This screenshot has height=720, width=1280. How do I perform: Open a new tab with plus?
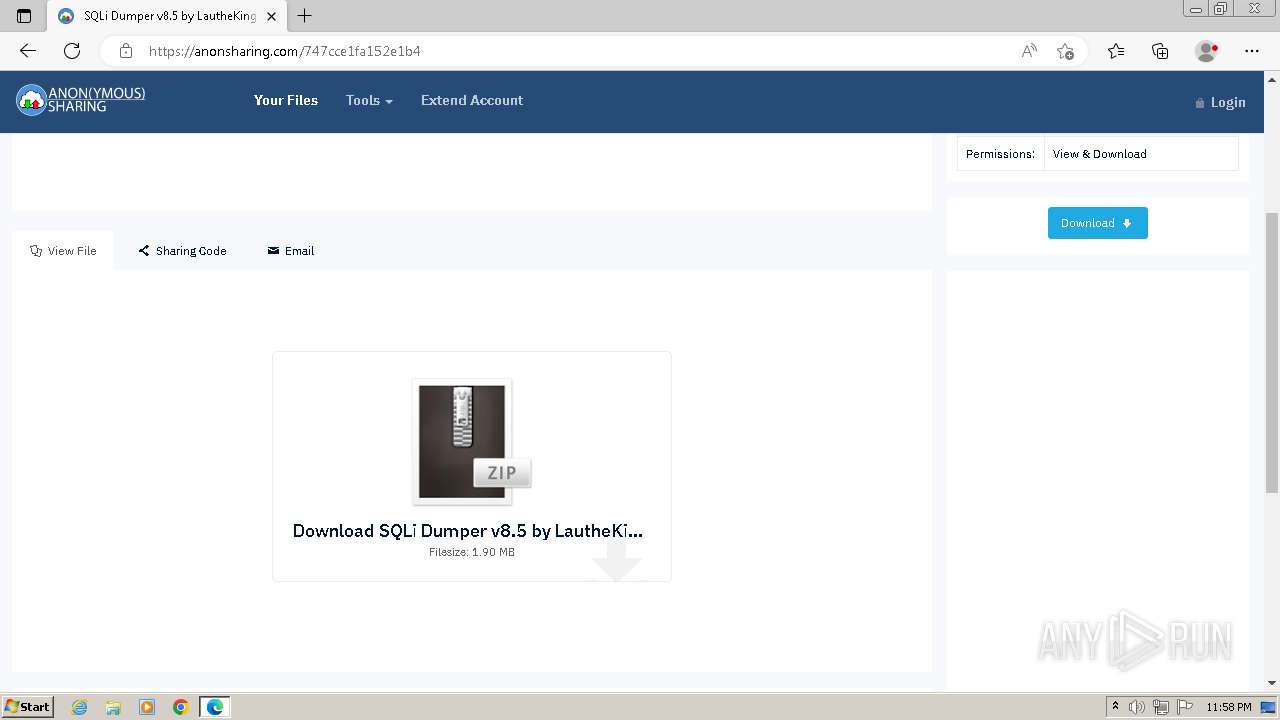305,16
